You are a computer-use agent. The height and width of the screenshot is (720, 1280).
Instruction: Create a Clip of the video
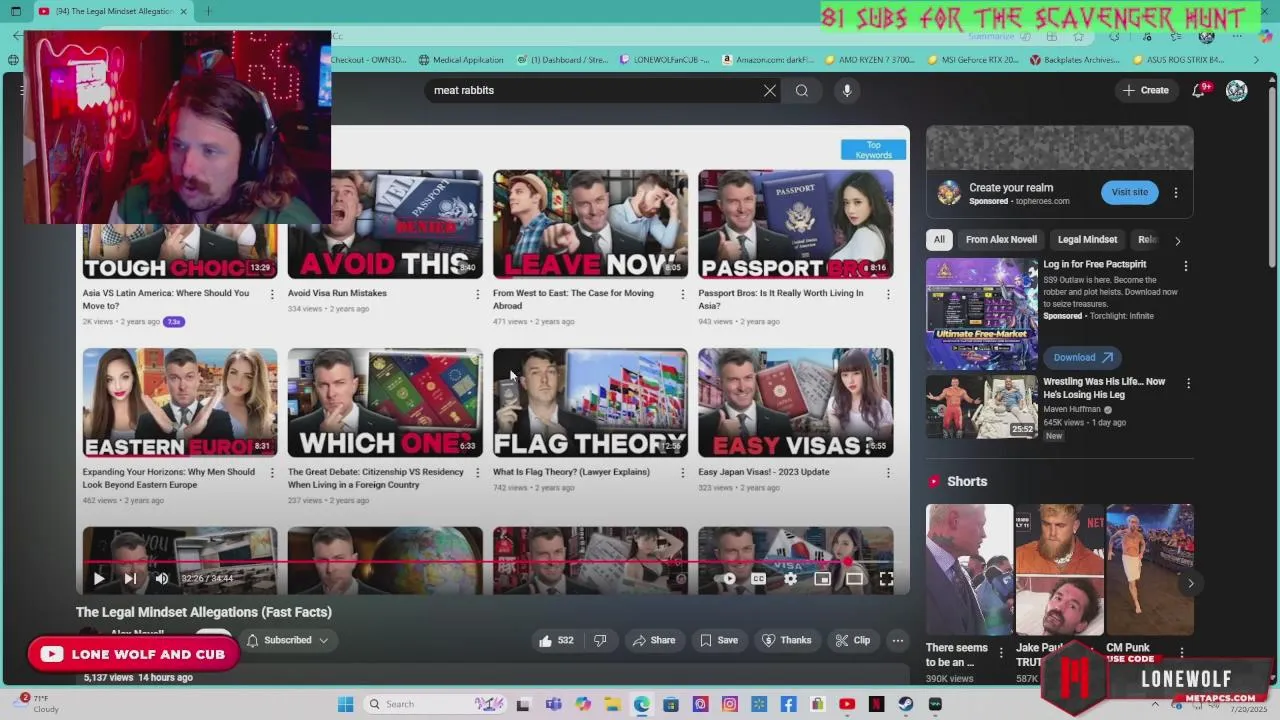pos(853,640)
